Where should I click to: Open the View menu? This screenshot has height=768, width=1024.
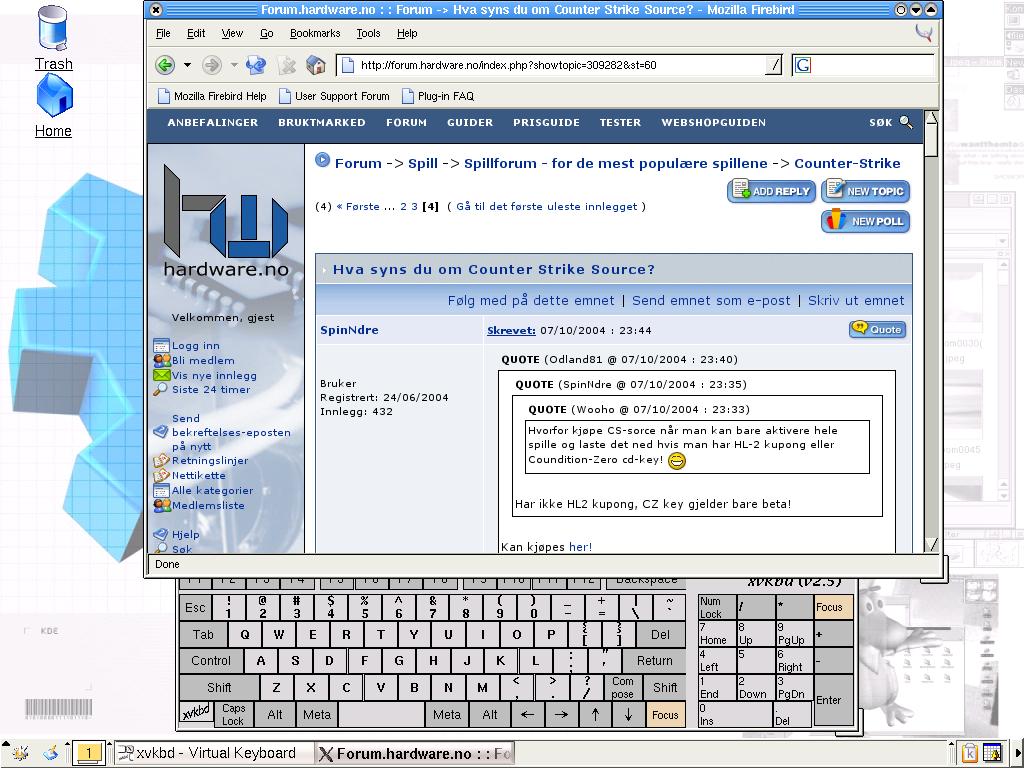(232, 33)
